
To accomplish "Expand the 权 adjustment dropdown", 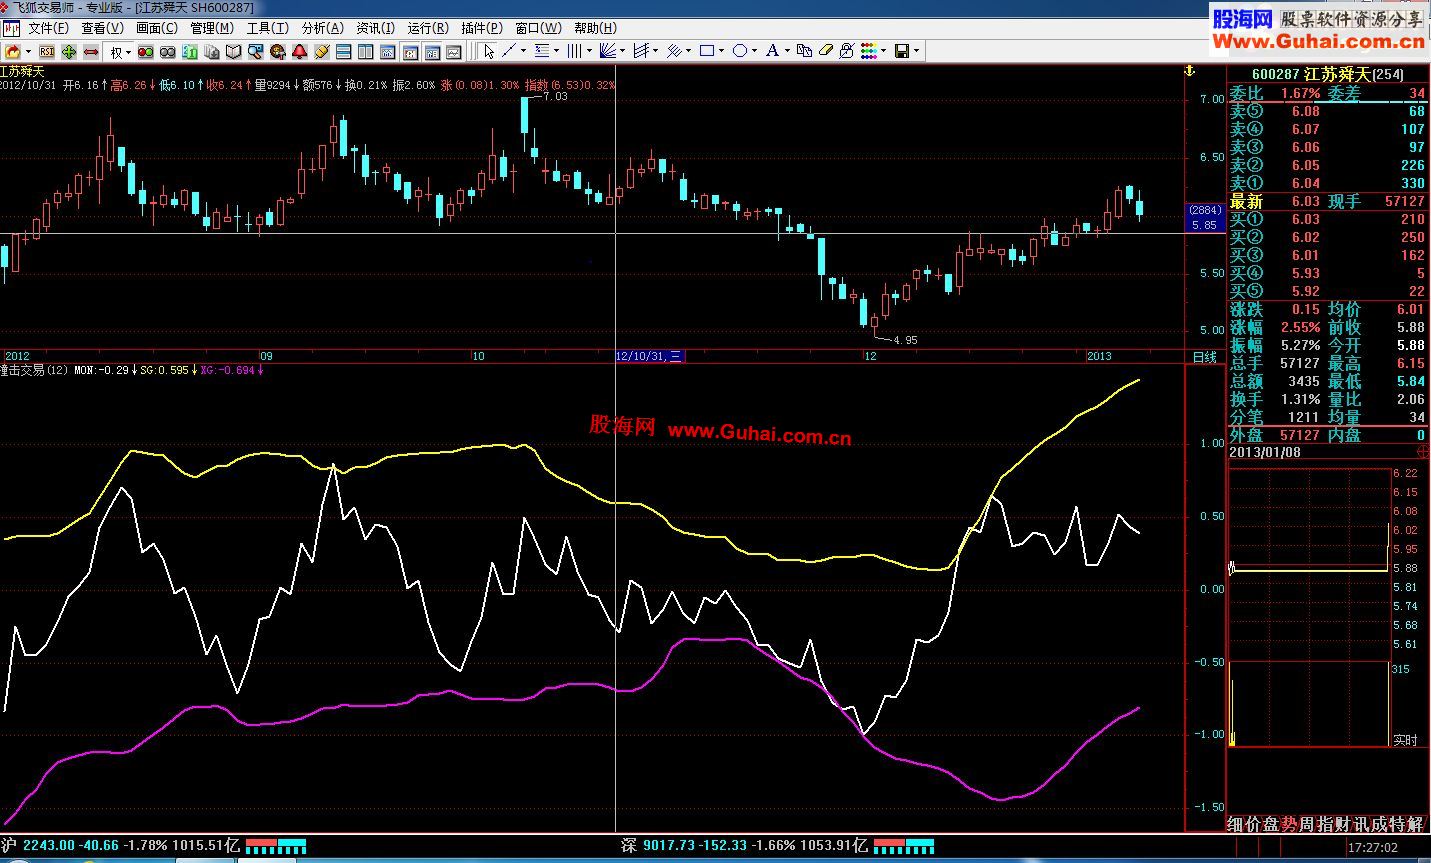I will 128,52.
